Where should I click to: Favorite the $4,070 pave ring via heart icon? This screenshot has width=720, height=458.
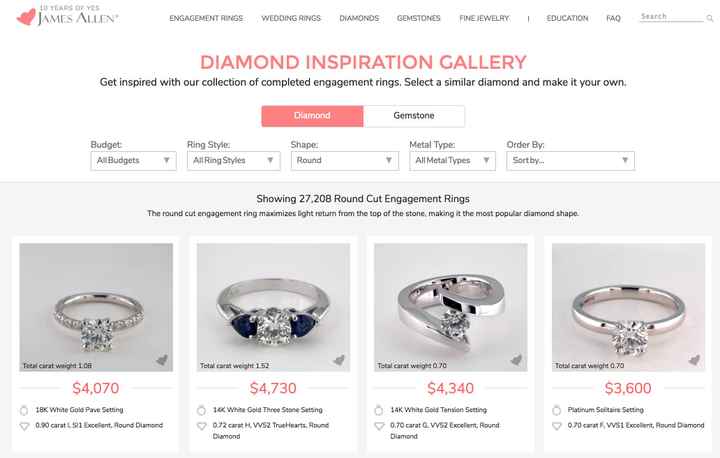pos(162,361)
